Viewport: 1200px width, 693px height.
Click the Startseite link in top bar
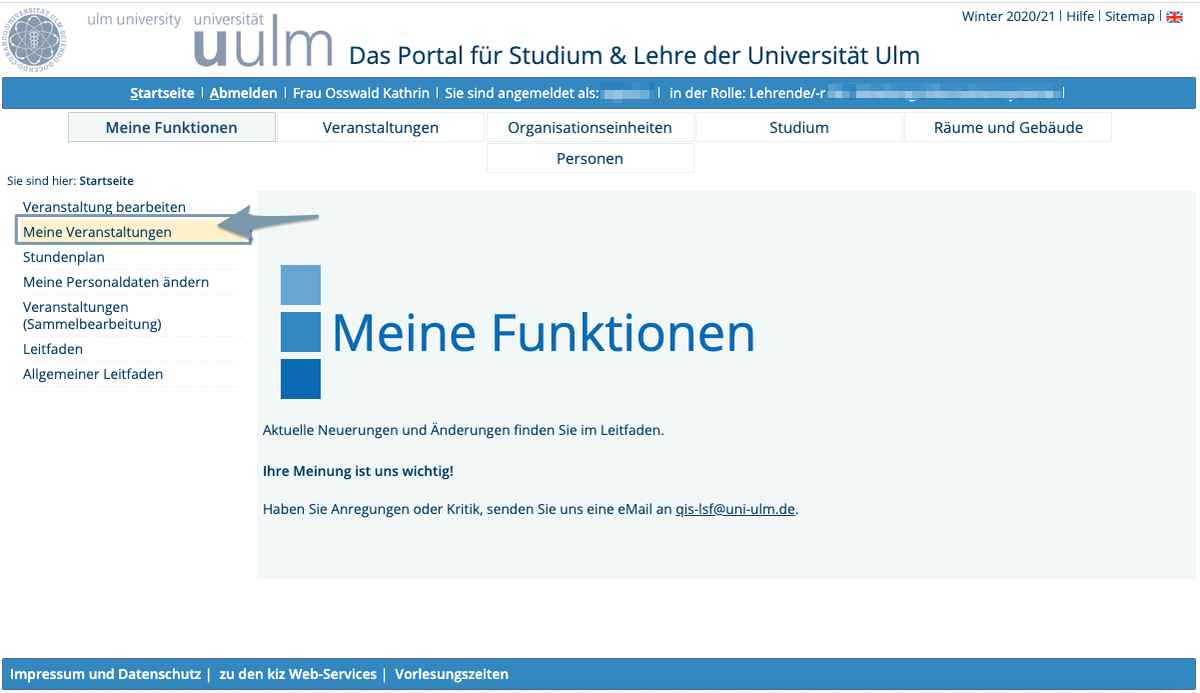[162, 93]
